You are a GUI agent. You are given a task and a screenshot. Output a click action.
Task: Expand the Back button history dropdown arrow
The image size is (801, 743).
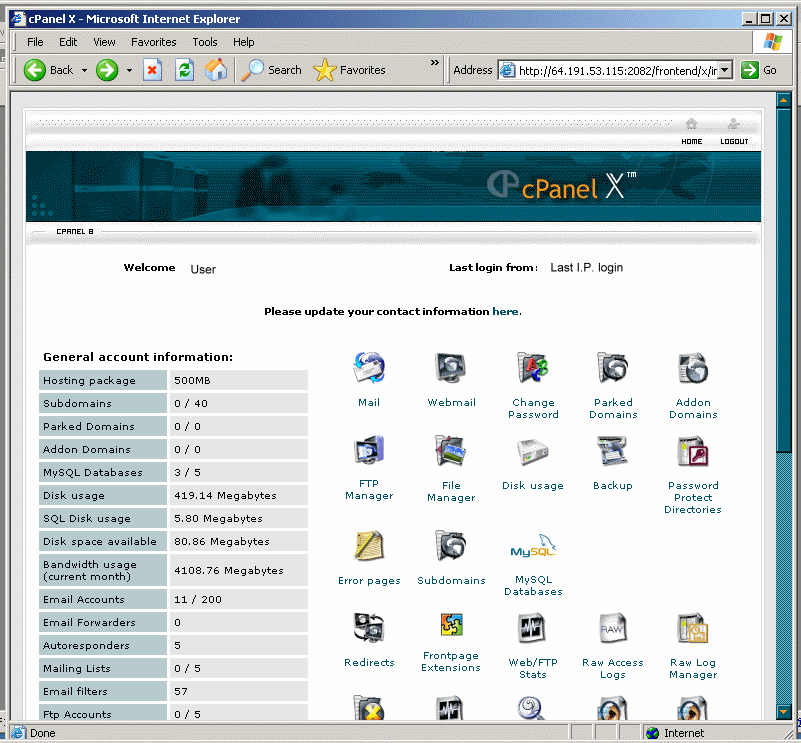pos(85,71)
